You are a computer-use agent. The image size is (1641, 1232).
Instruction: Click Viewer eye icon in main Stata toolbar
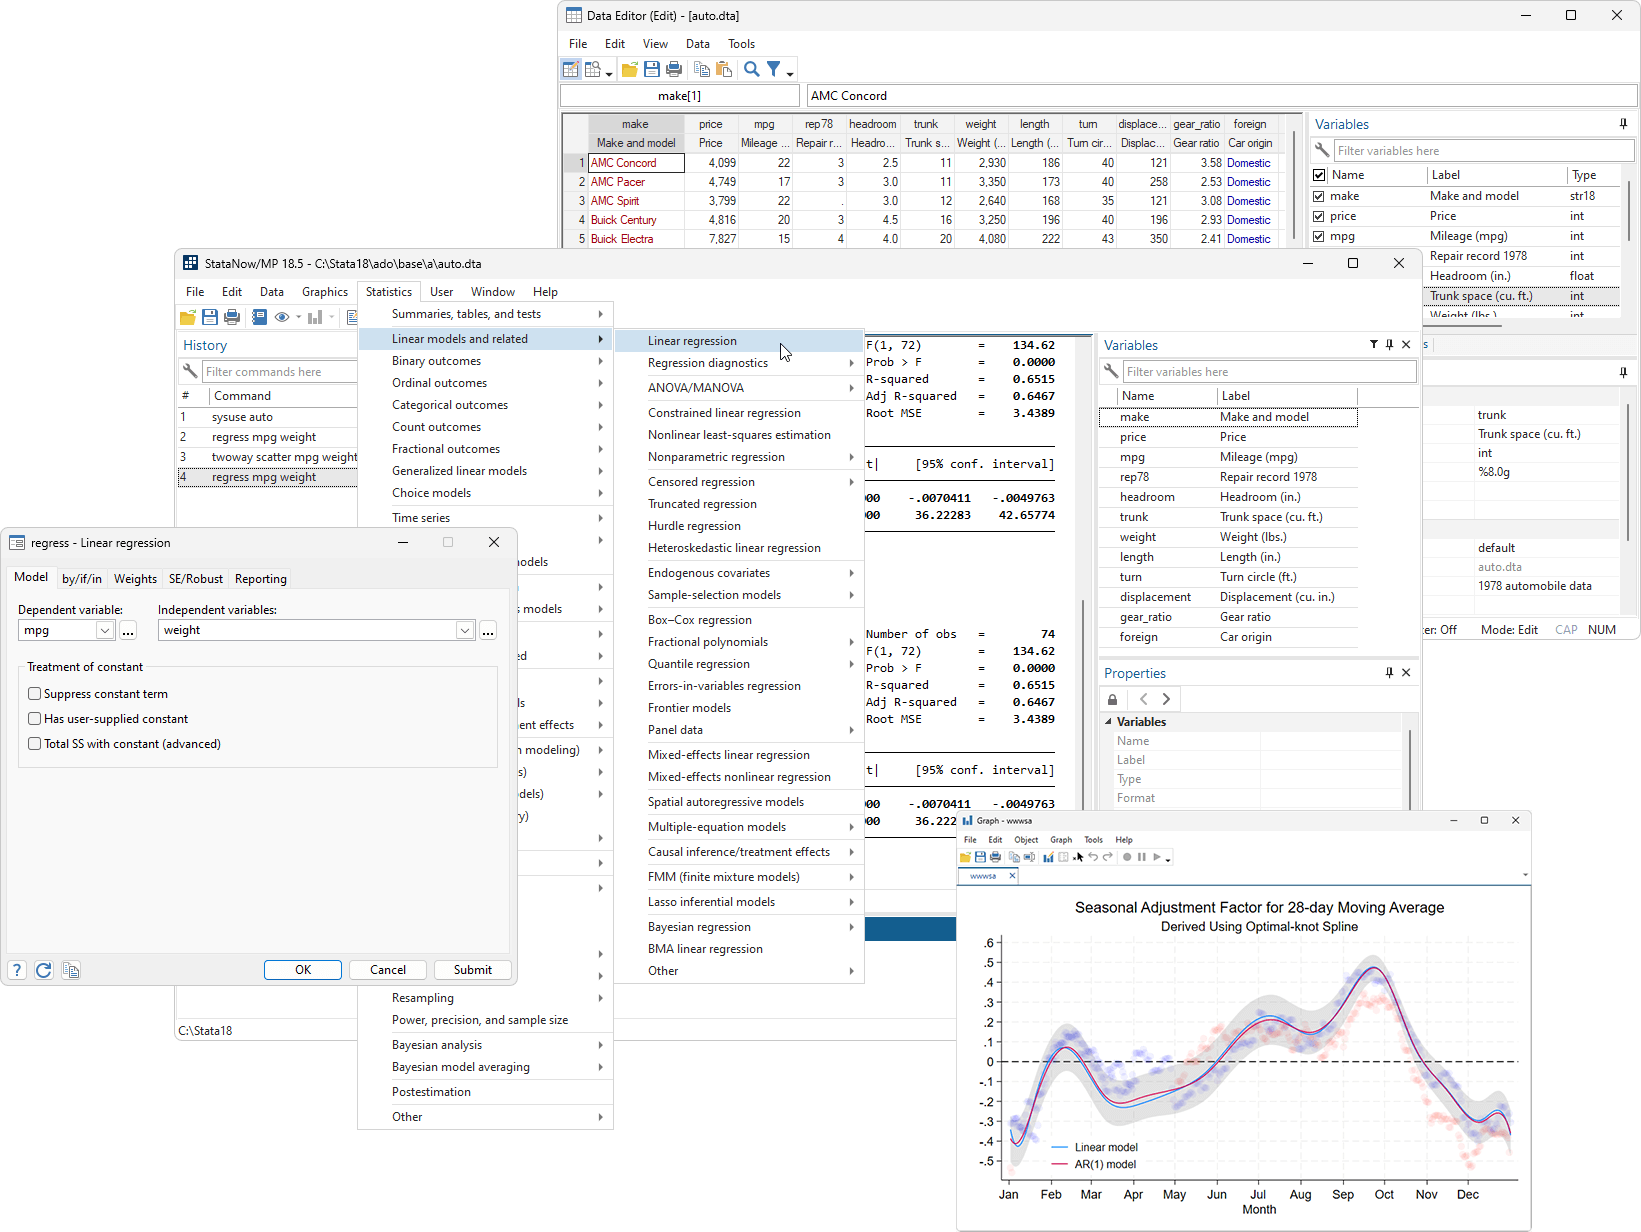(282, 317)
